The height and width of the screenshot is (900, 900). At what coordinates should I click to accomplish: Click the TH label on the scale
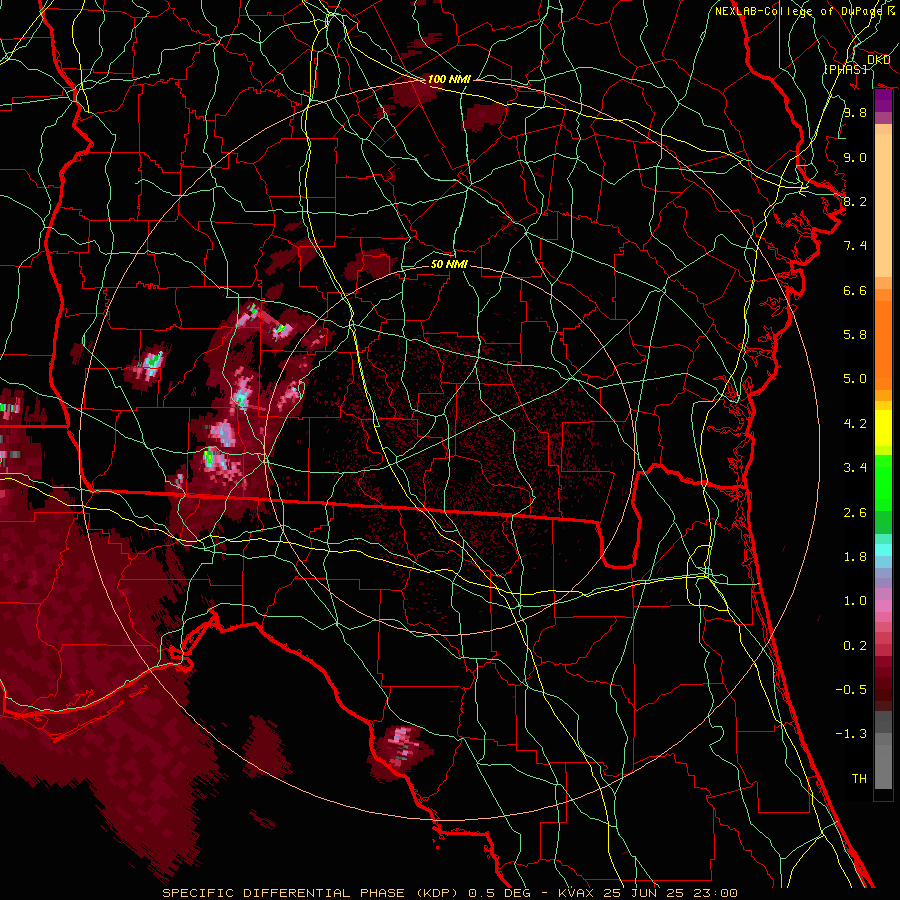pyautogui.click(x=859, y=779)
